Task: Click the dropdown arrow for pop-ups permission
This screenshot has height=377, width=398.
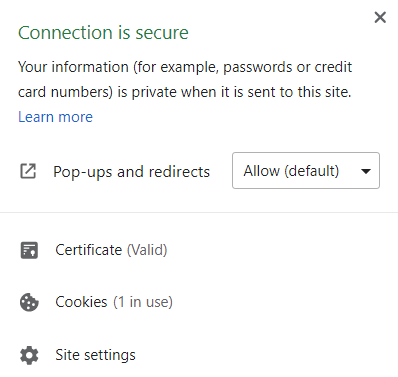Action: [x=366, y=171]
